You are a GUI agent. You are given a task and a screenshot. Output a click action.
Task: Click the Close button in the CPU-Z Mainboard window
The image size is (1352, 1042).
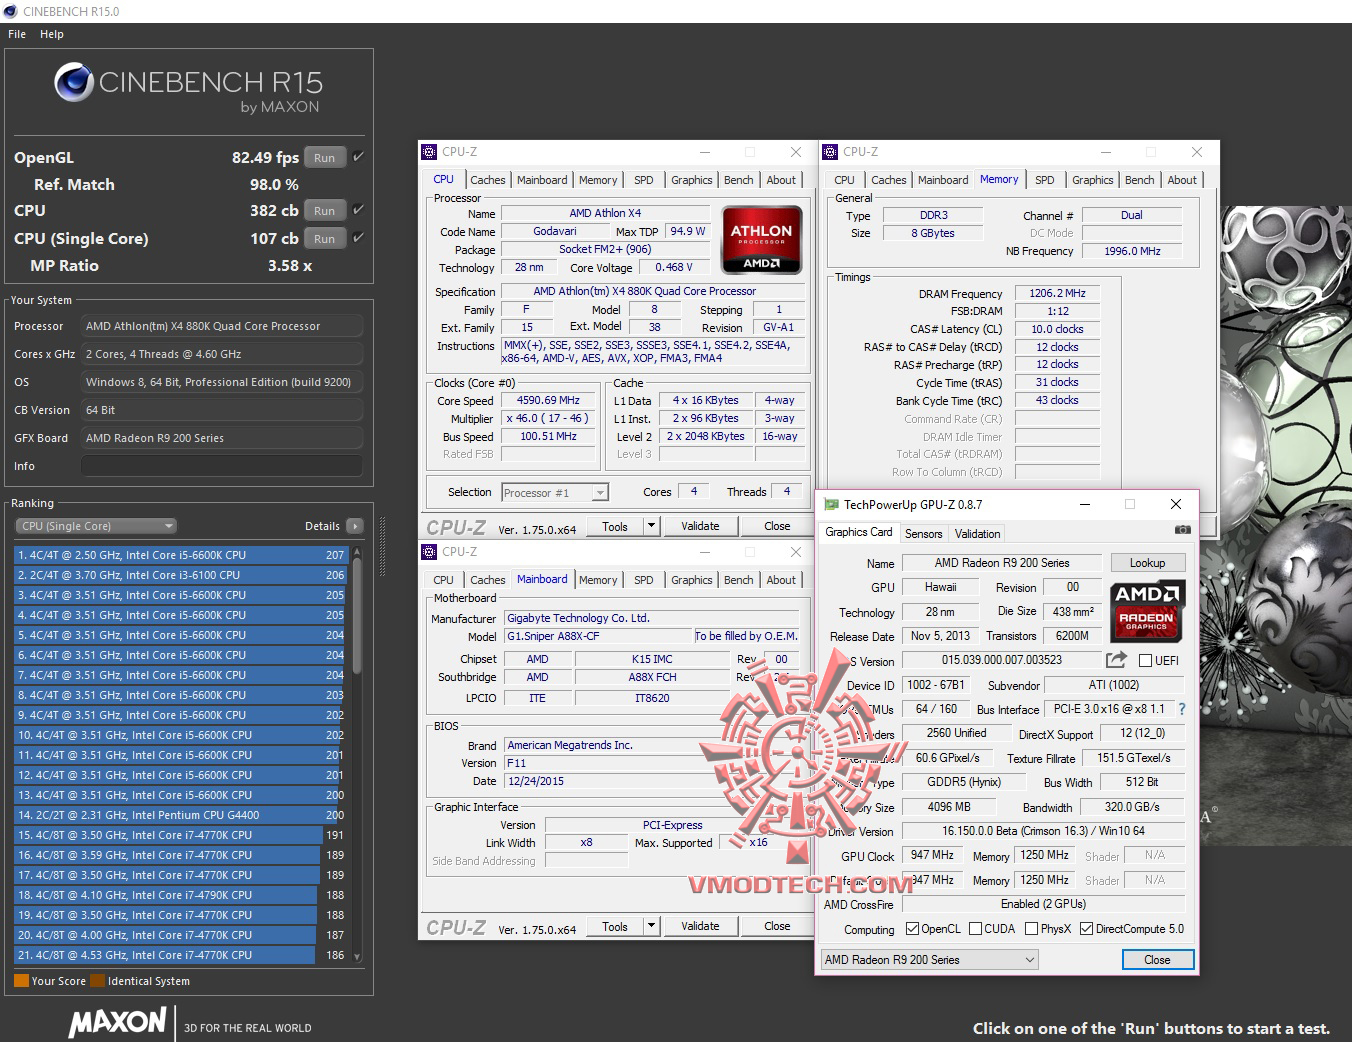coord(777,926)
